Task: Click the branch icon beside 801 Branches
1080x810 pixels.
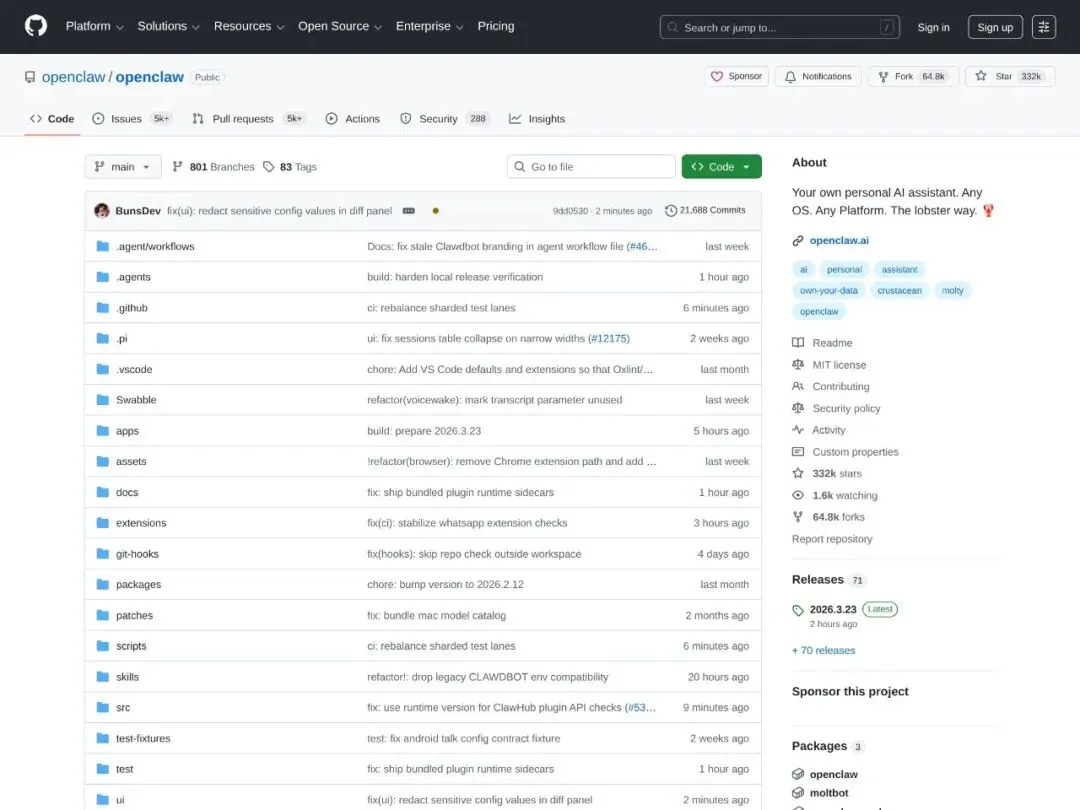Action: [178, 167]
